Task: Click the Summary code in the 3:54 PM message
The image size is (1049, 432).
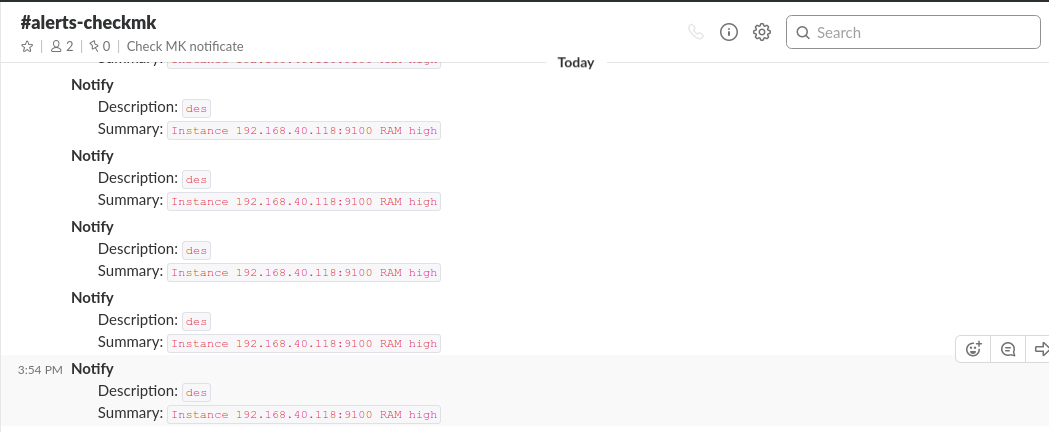Action: pos(304,415)
